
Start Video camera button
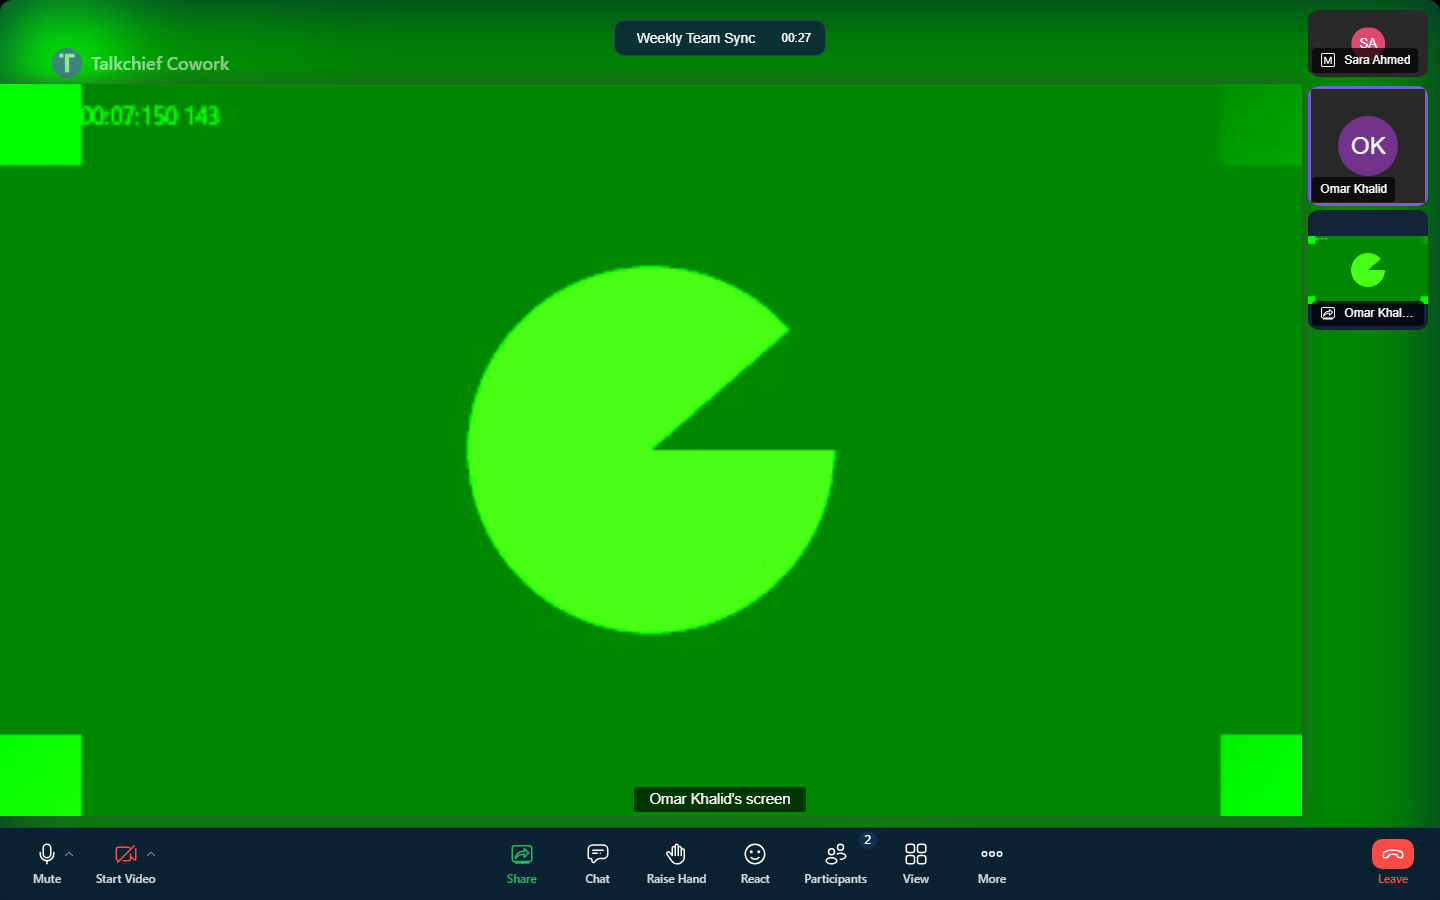(x=125, y=864)
